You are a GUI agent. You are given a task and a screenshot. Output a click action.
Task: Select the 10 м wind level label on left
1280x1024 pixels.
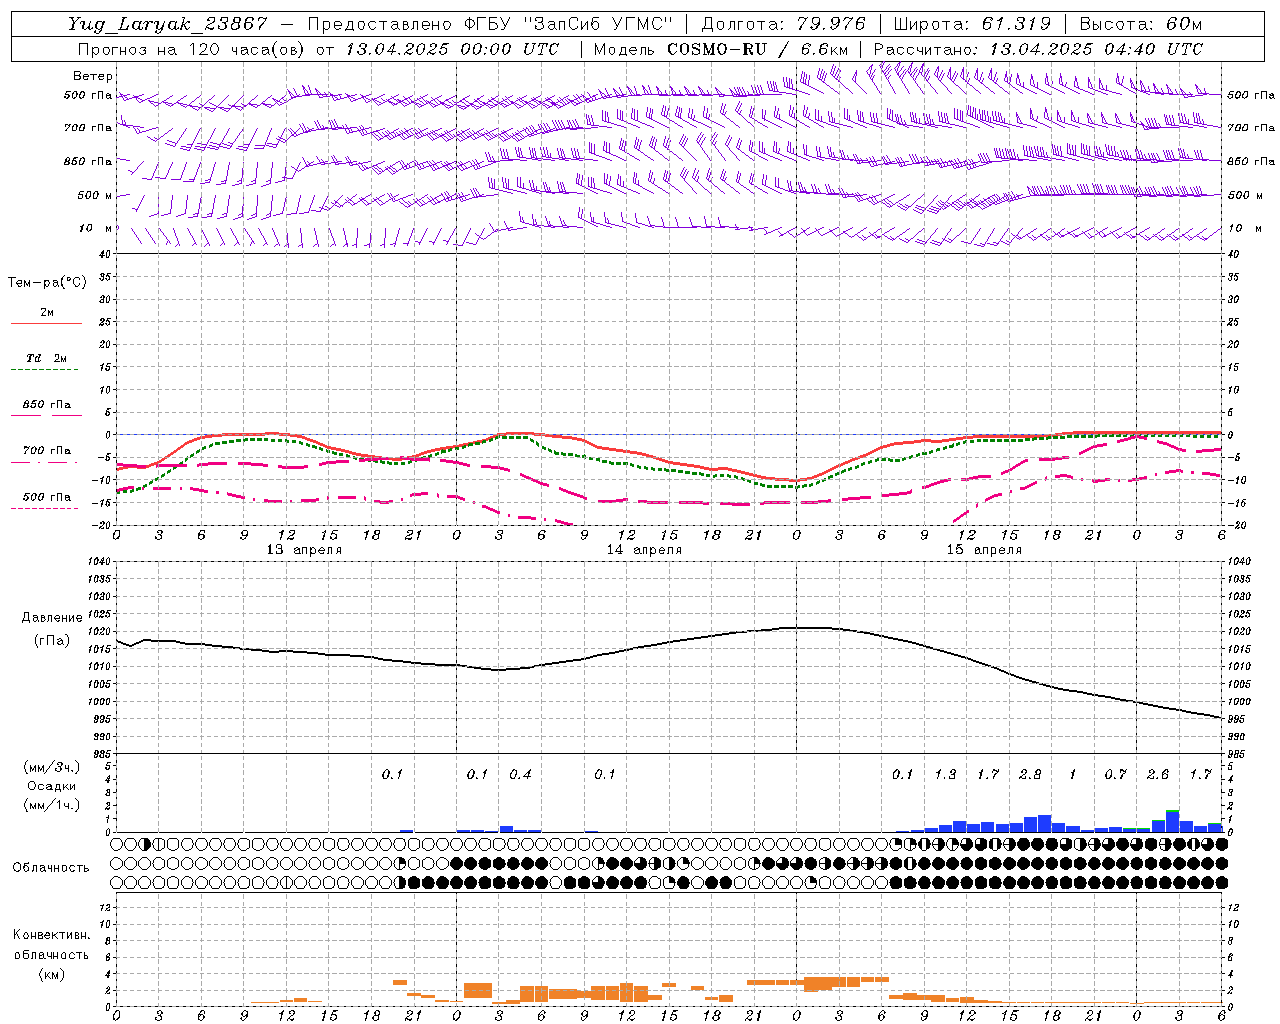[96, 228]
